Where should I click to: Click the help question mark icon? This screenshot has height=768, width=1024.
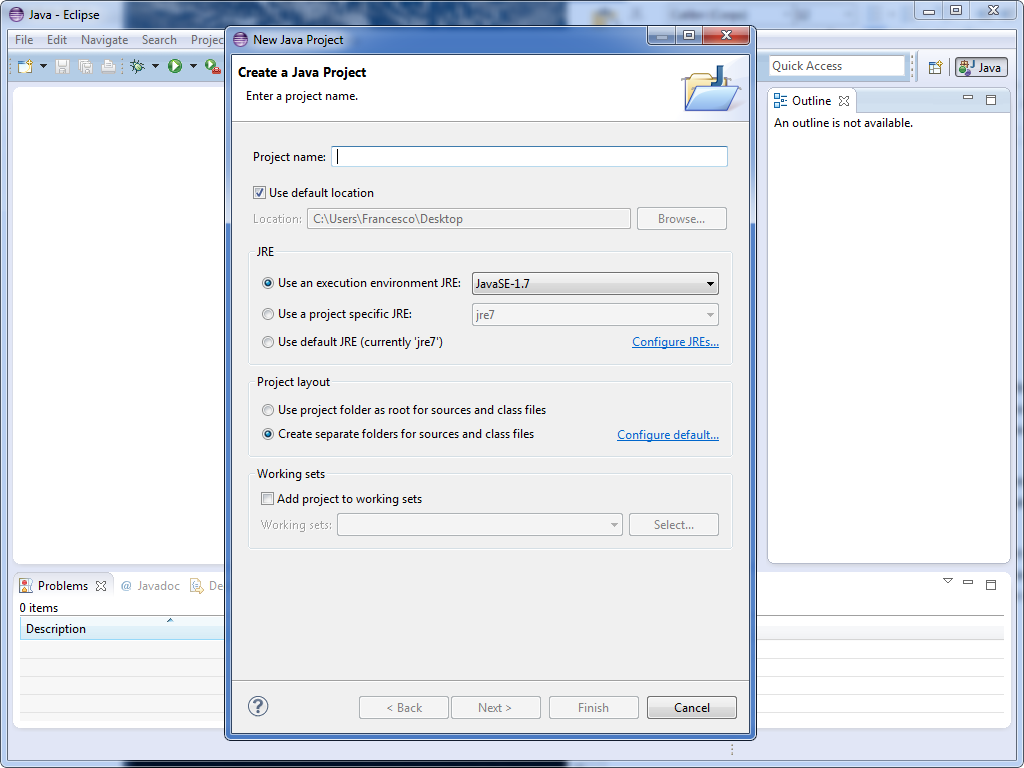[x=258, y=706]
